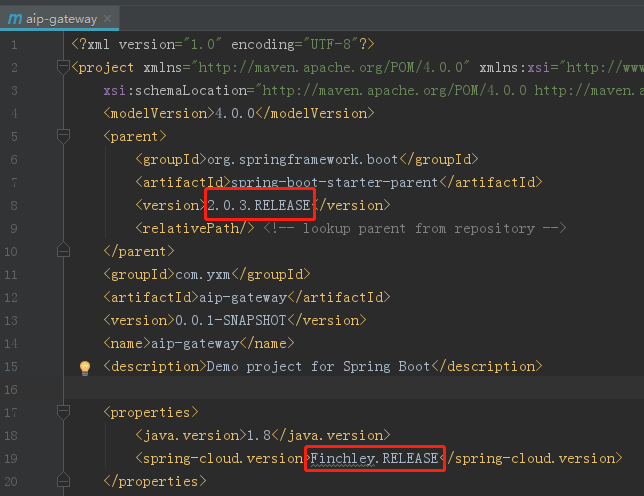Place cursor on empty line 16
Viewport: 644px width, 496px height.
pyautogui.click(x=353, y=389)
